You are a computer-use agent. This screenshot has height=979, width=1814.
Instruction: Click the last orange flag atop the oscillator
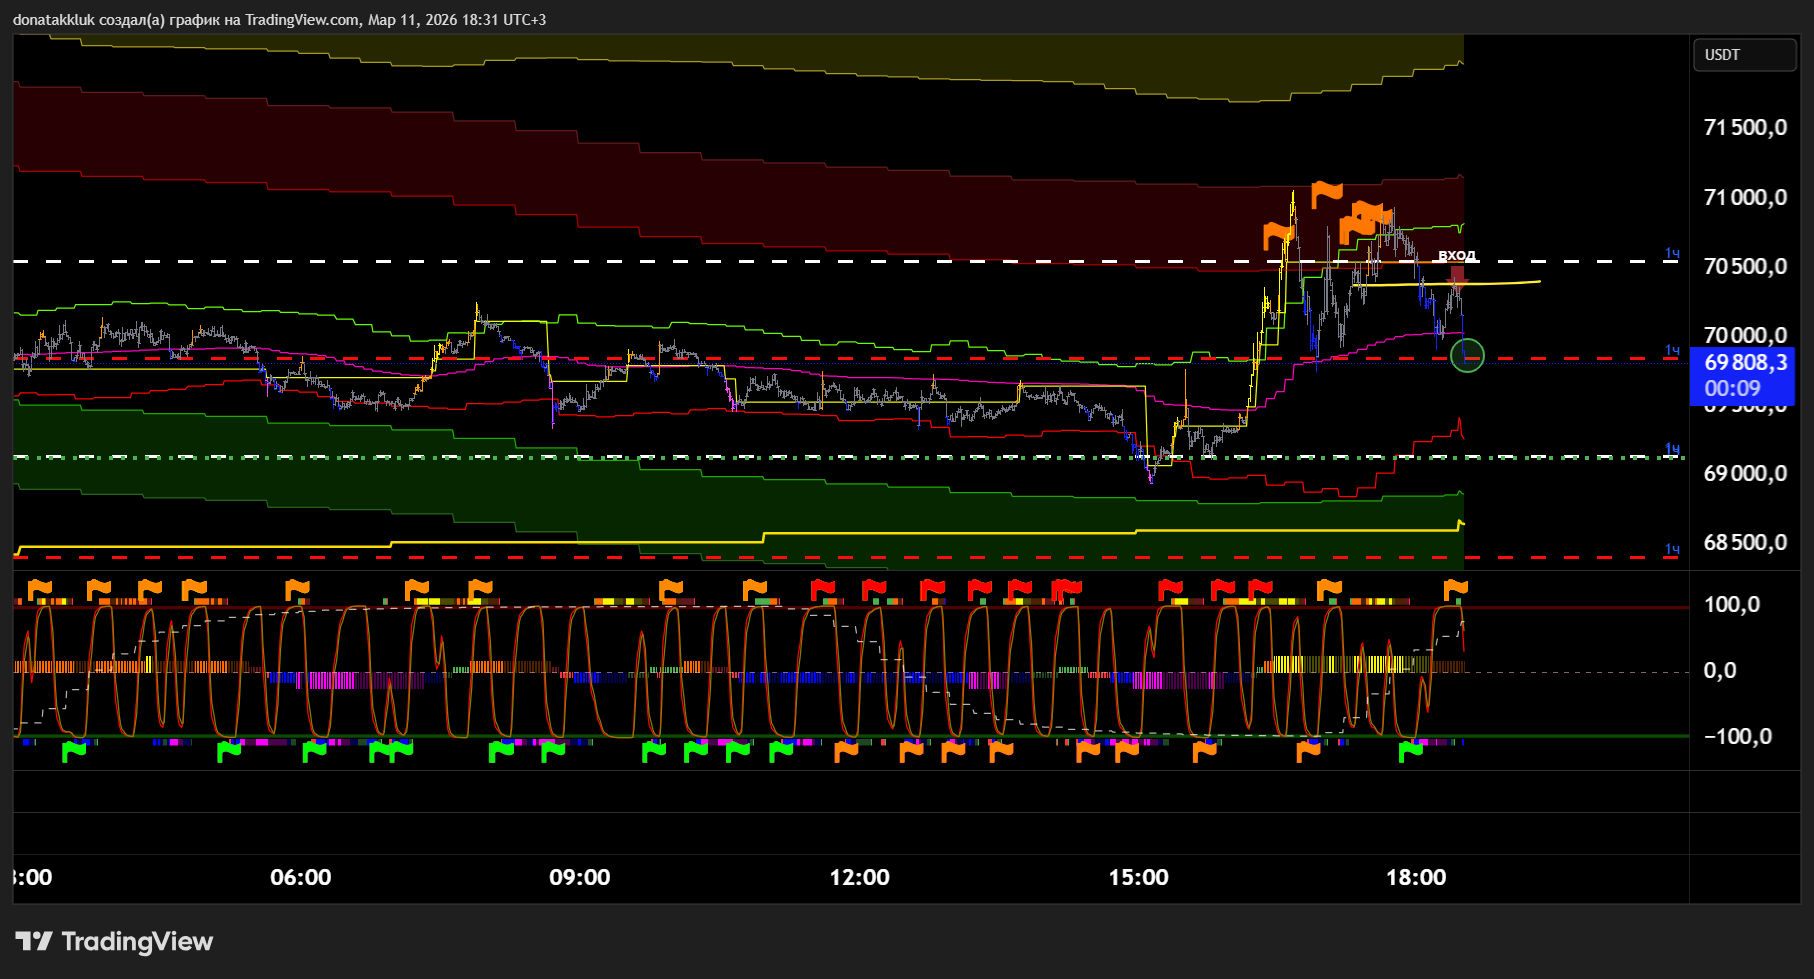pyautogui.click(x=1455, y=588)
